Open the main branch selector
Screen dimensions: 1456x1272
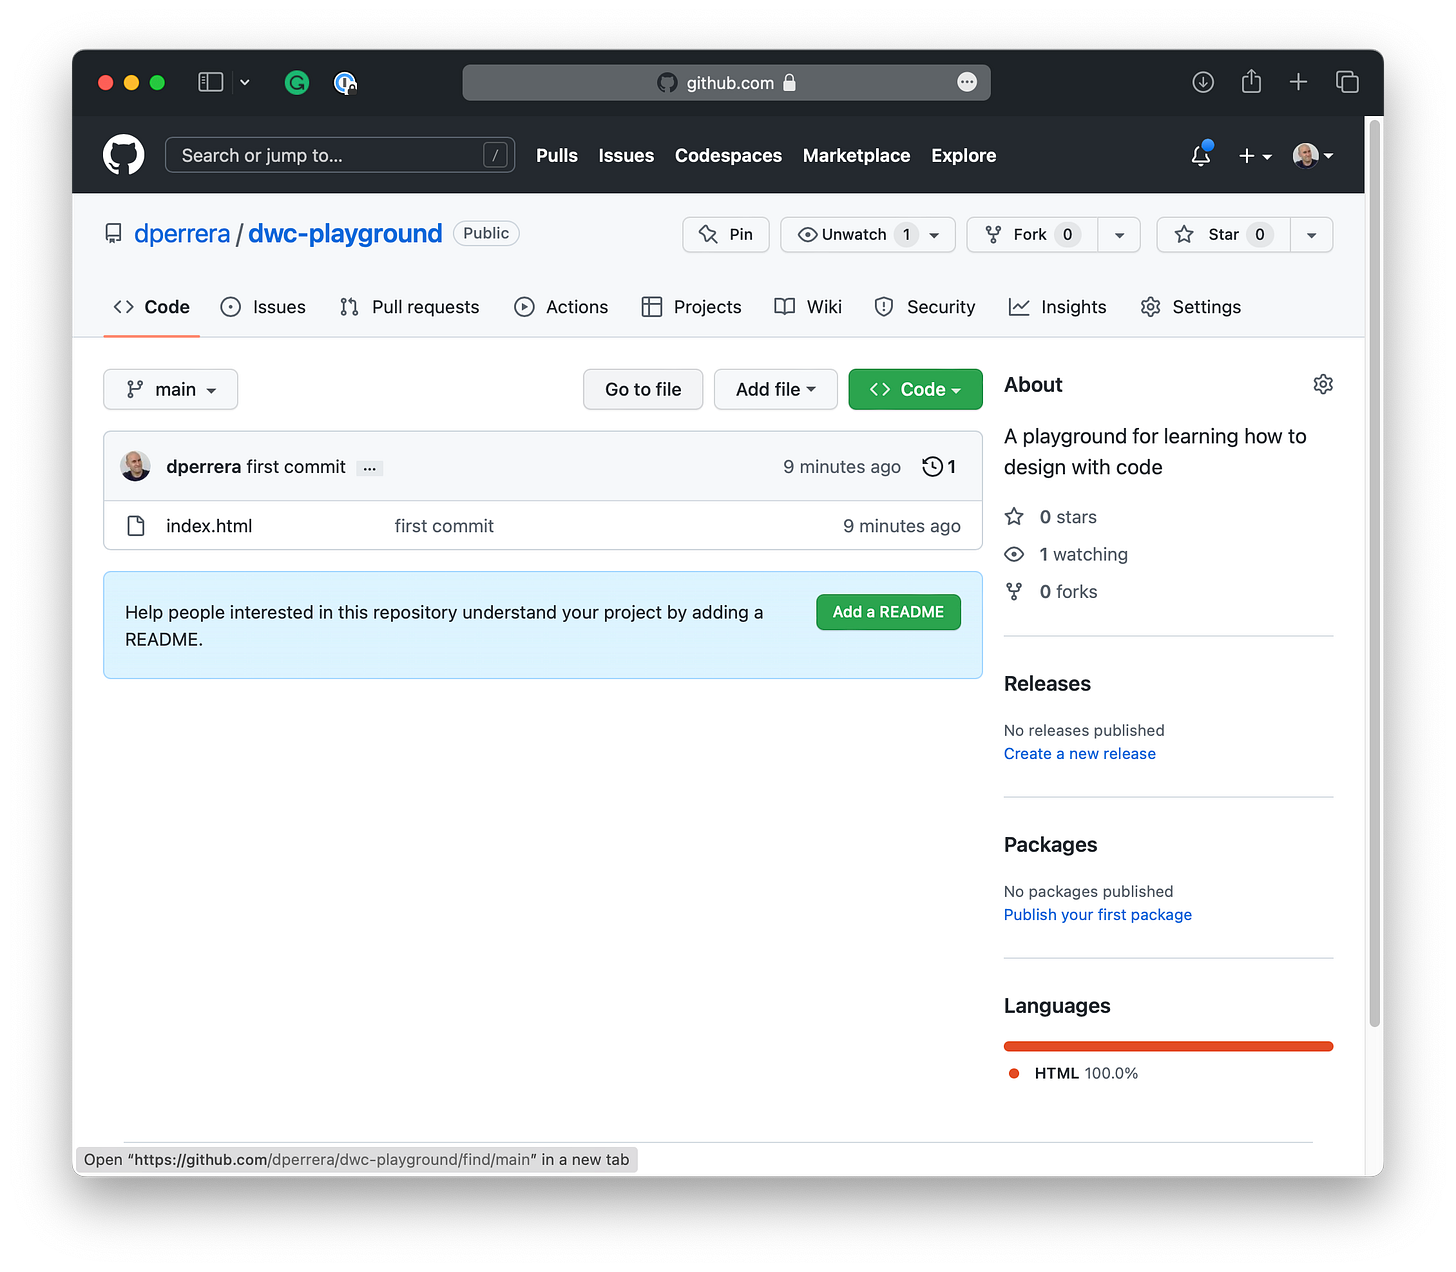(171, 389)
